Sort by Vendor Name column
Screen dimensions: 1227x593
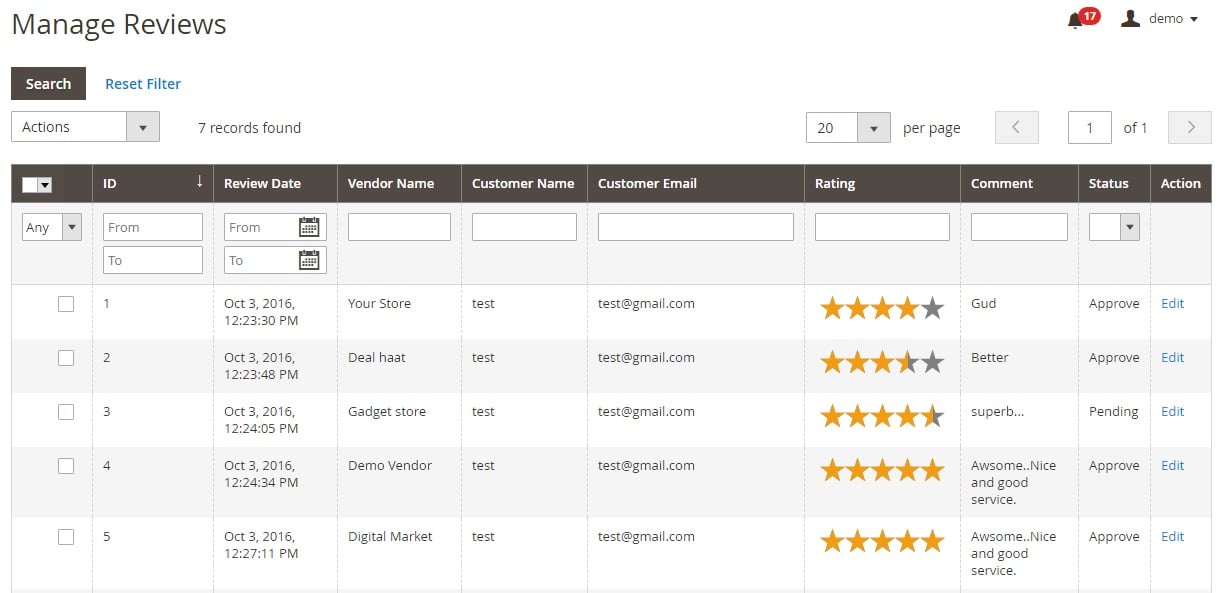pyautogui.click(x=391, y=184)
